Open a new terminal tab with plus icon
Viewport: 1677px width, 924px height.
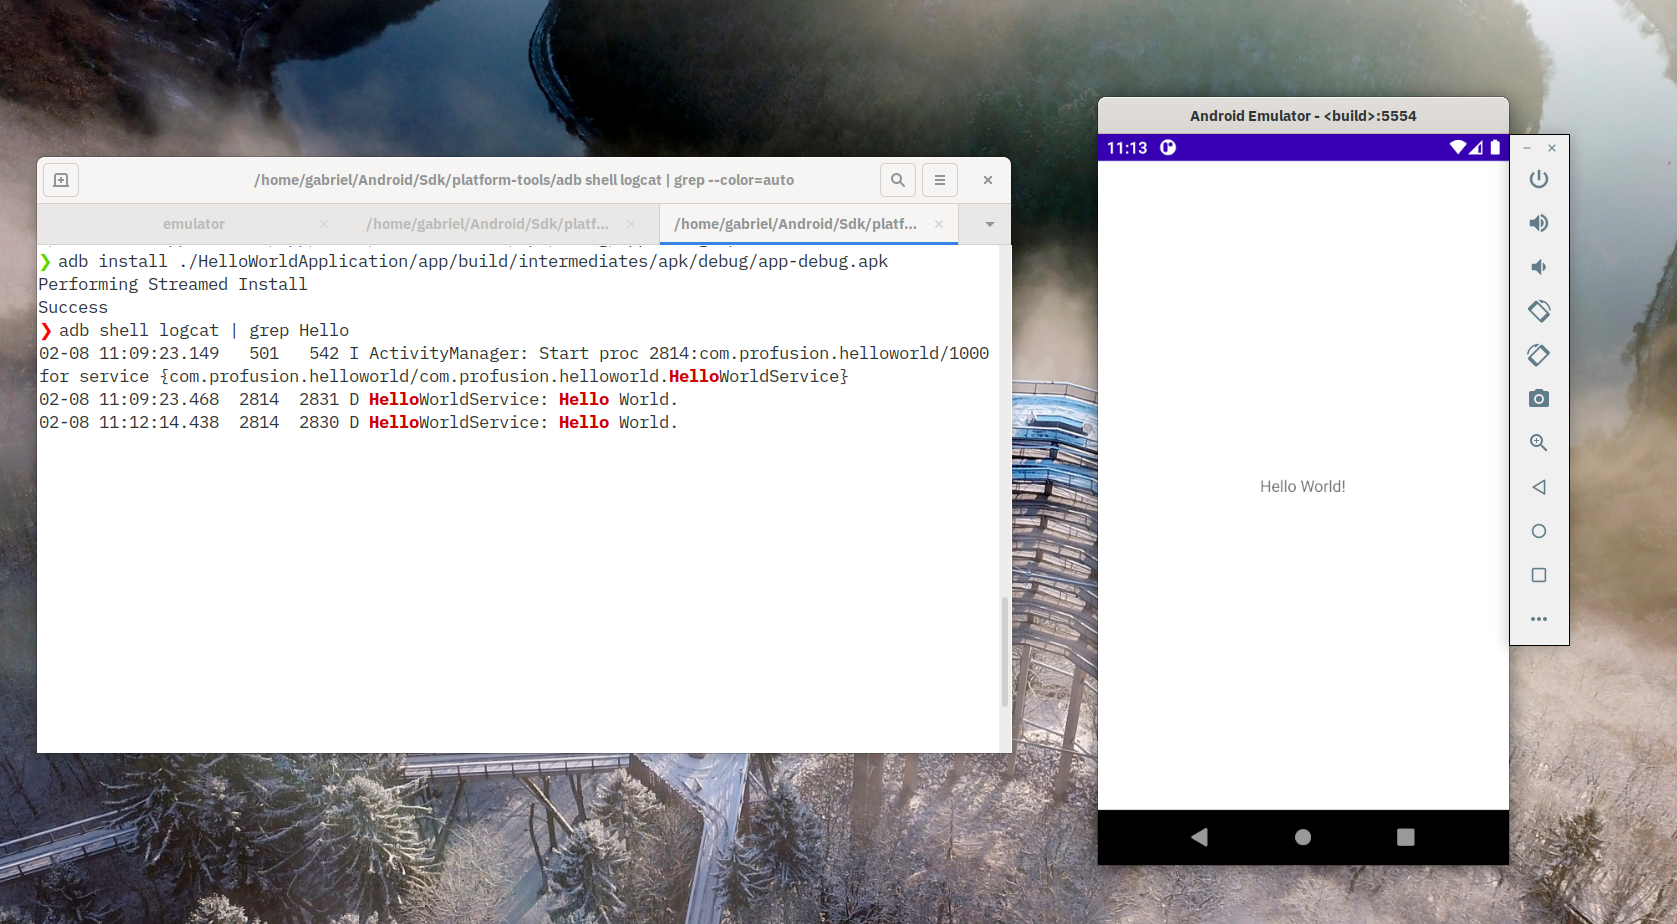pos(61,180)
